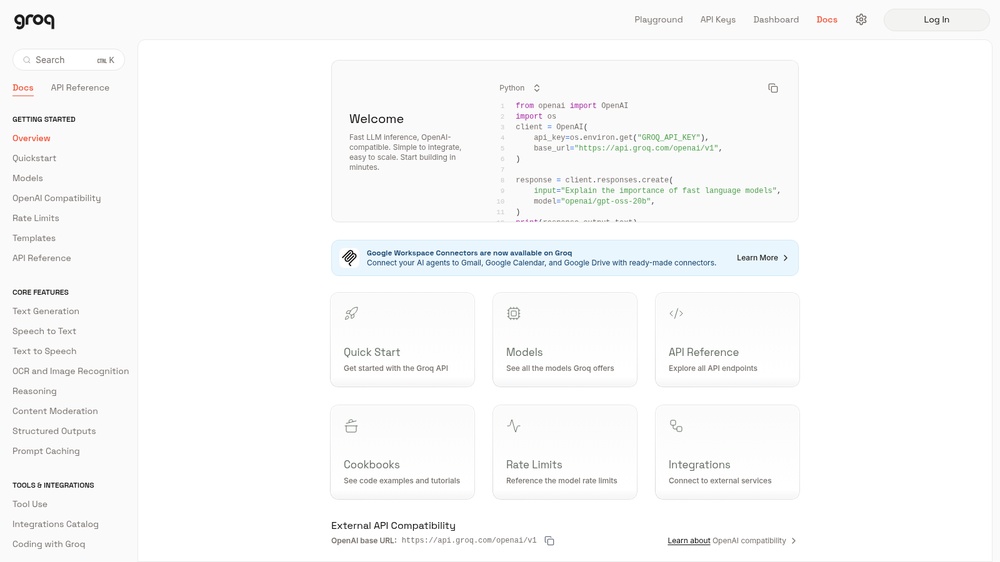The image size is (1000, 562).
Task: Click the base URL text https://api.groq.com/openai/v1
Action: (469, 541)
